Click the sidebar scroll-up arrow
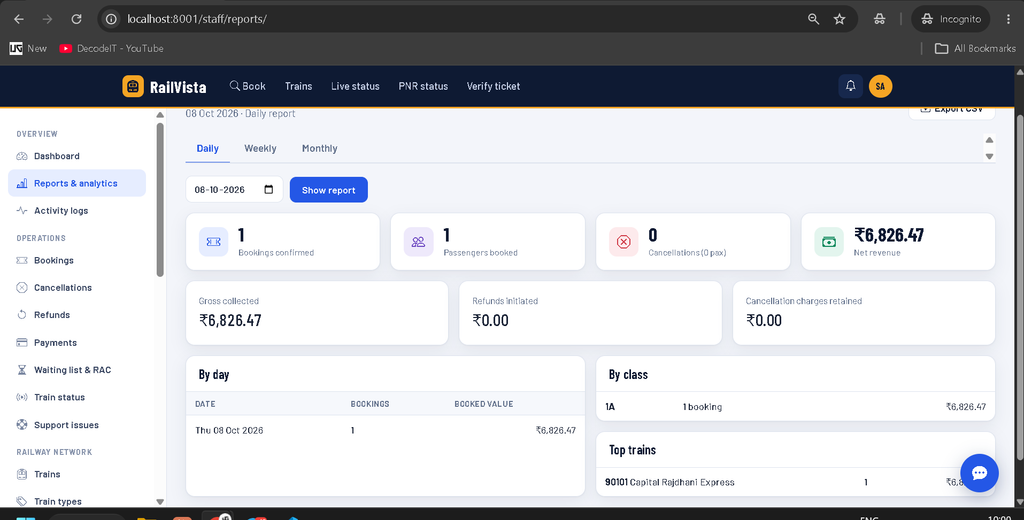1024x520 pixels. (x=160, y=115)
